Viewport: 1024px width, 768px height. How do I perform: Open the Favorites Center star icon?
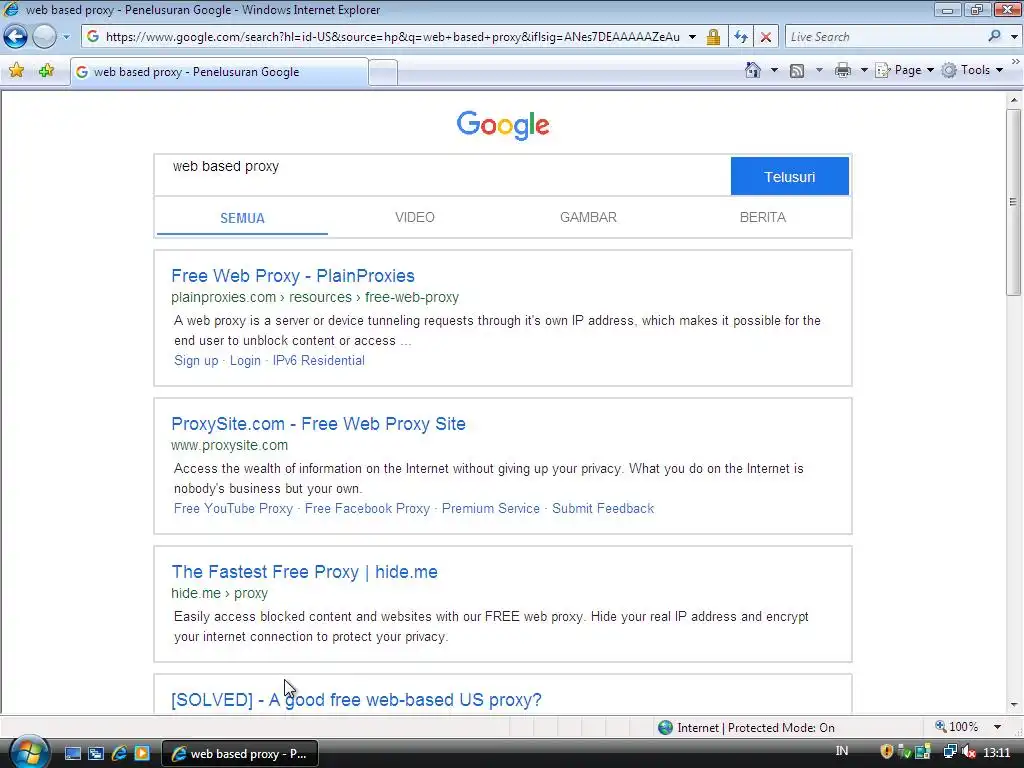click(16, 70)
